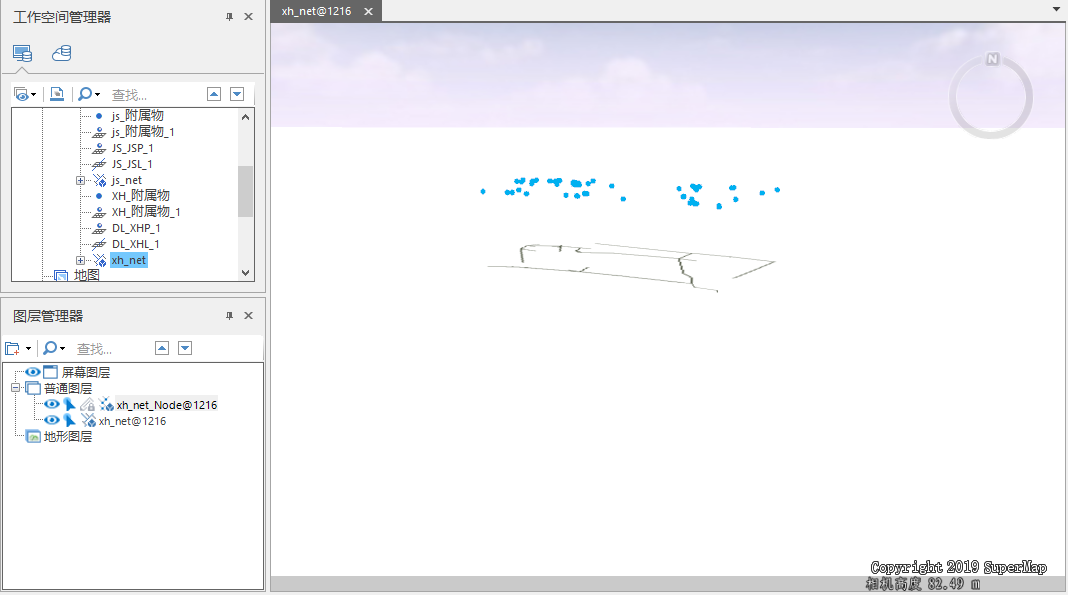Click the N north marker on compass
Viewport: 1068px width, 595px height.
point(992,59)
